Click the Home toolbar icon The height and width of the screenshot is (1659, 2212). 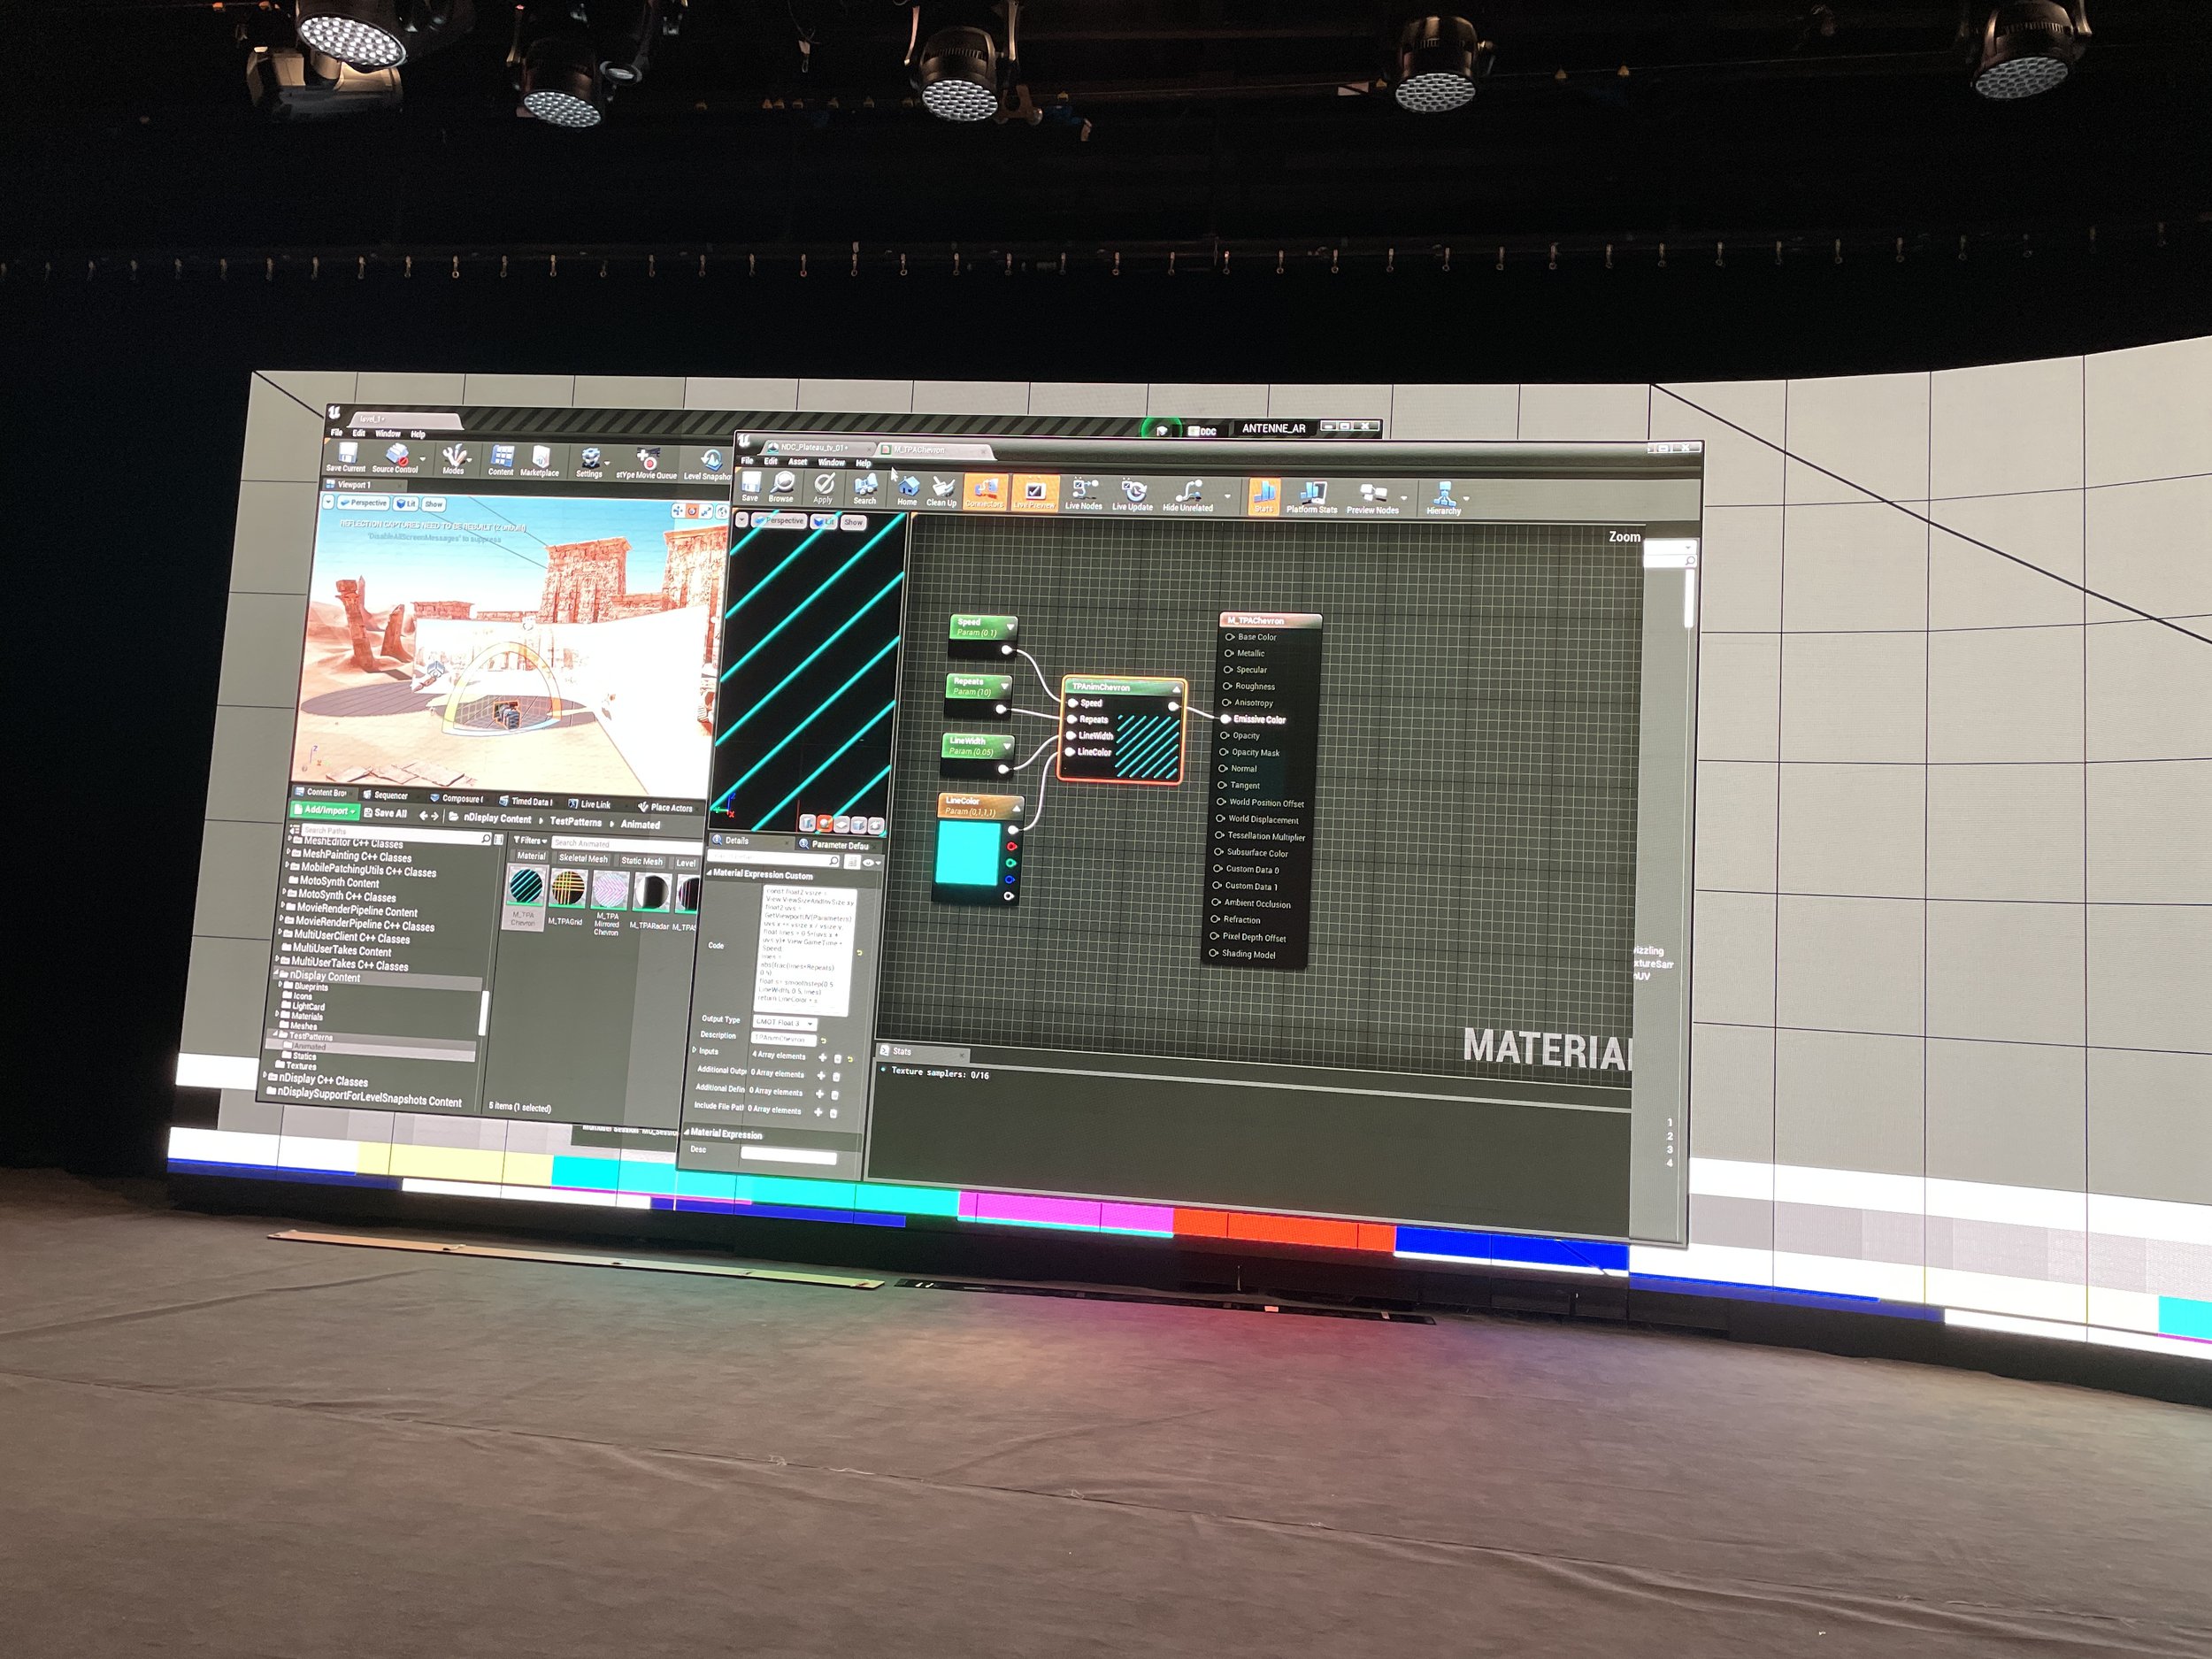(907, 489)
